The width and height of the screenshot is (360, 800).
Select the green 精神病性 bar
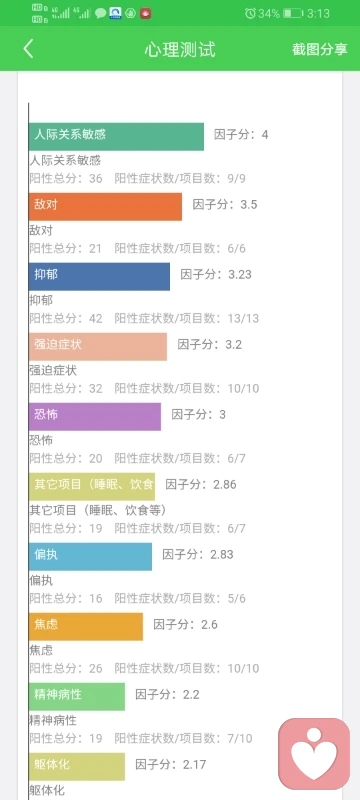tap(77, 696)
